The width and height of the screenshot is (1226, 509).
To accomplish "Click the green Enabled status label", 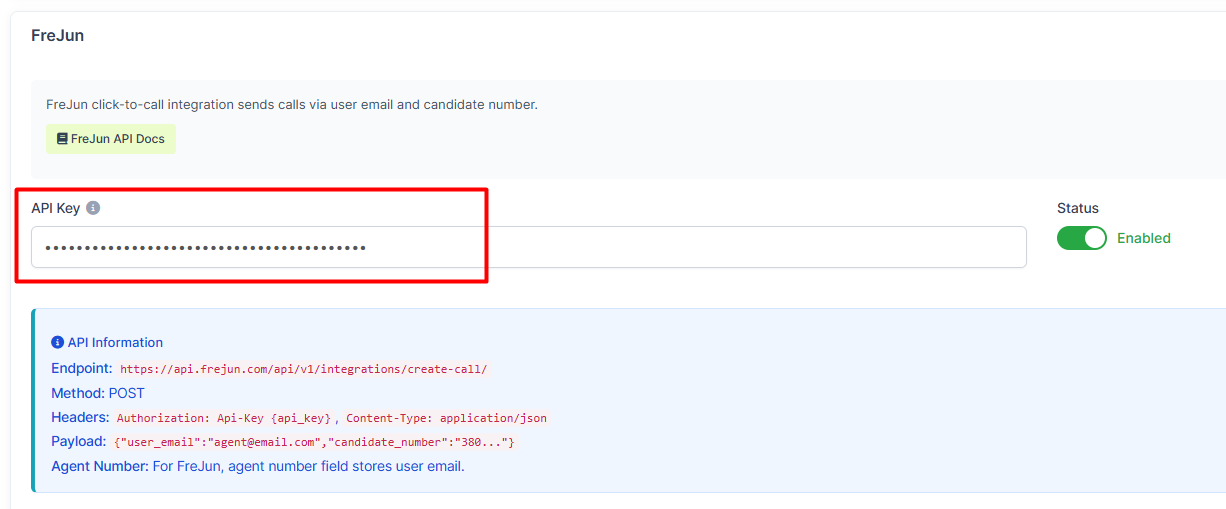I will pyautogui.click(x=1144, y=238).
